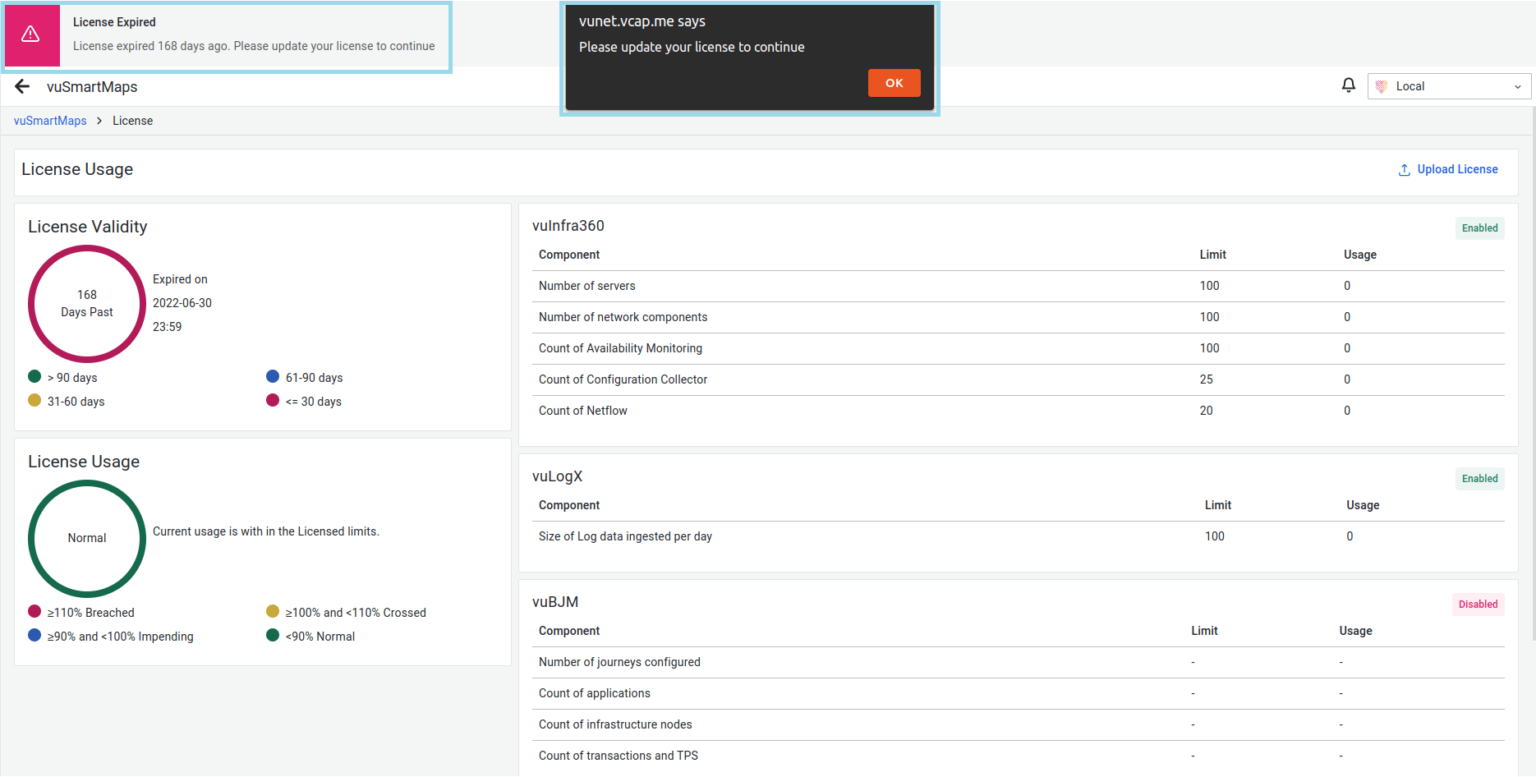
Task: Click the blue 61-90 days legend dot
Action: coord(273,377)
